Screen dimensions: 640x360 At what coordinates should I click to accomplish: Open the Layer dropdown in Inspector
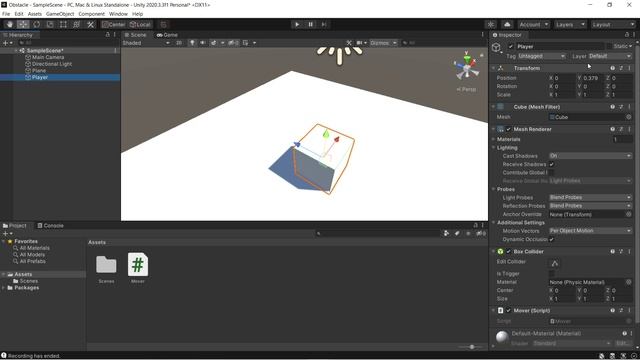(x=610, y=56)
